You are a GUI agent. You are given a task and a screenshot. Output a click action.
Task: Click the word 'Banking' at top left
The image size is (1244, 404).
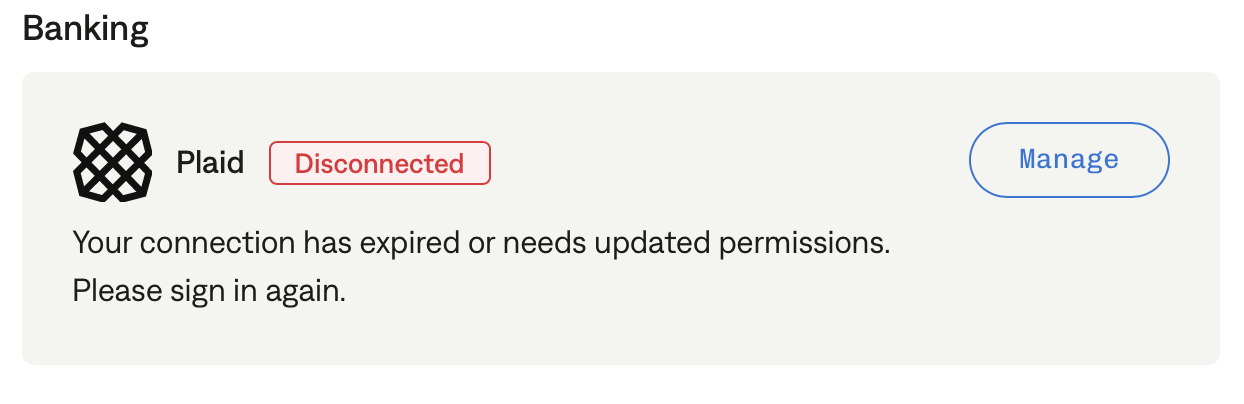[x=86, y=29]
